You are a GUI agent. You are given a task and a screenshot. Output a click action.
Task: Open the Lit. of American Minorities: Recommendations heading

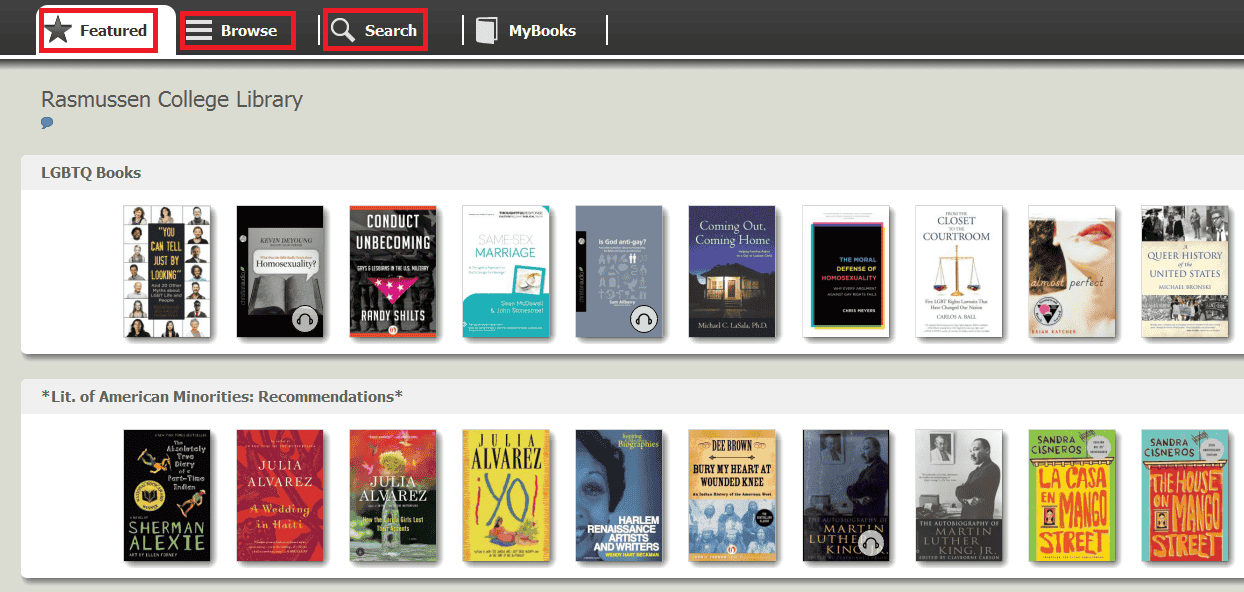click(x=222, y=396)
